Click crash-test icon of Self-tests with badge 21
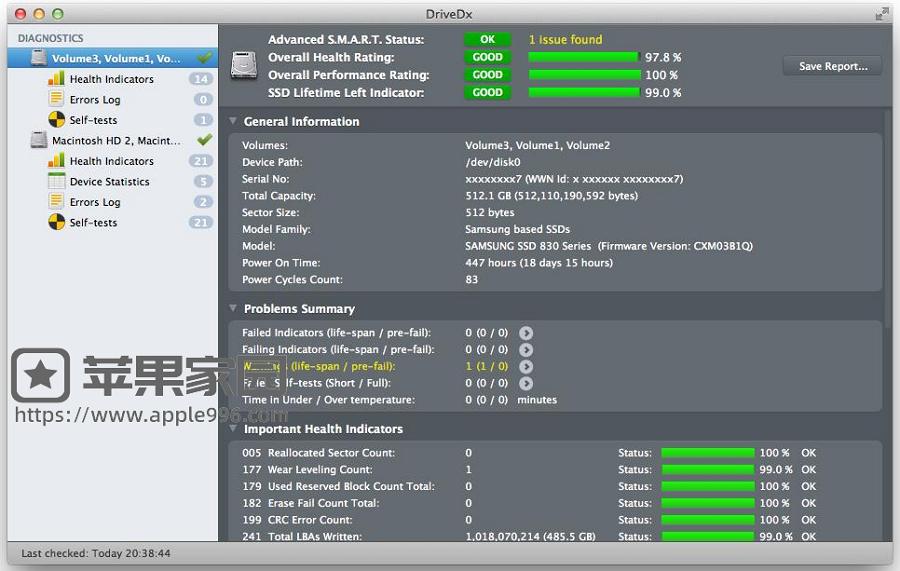 click(56, 222)
